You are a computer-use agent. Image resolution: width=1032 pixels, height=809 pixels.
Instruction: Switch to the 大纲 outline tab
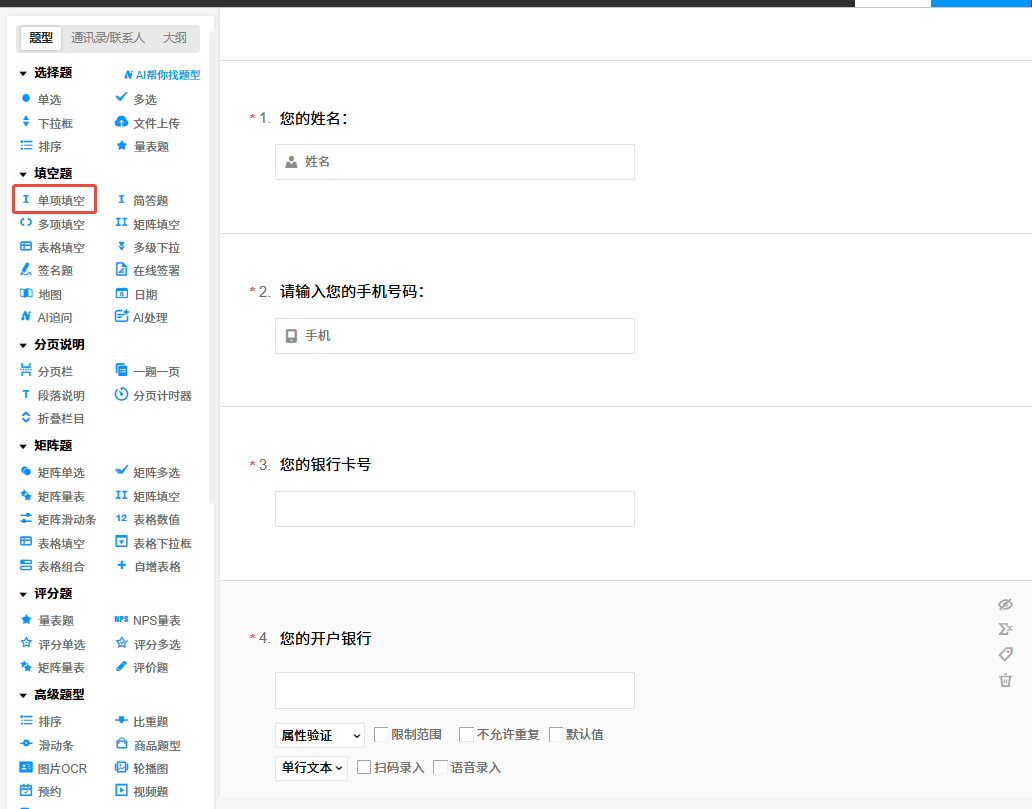[175, 38]
